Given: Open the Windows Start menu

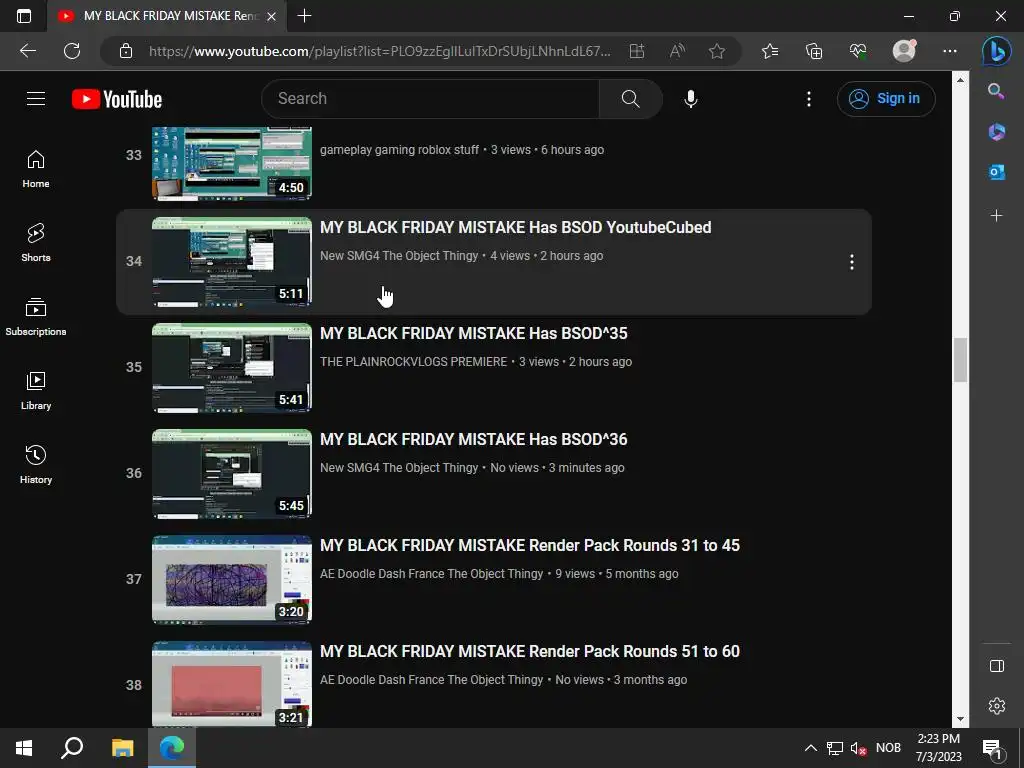Looking at the screenshot, I should (24, 748).
